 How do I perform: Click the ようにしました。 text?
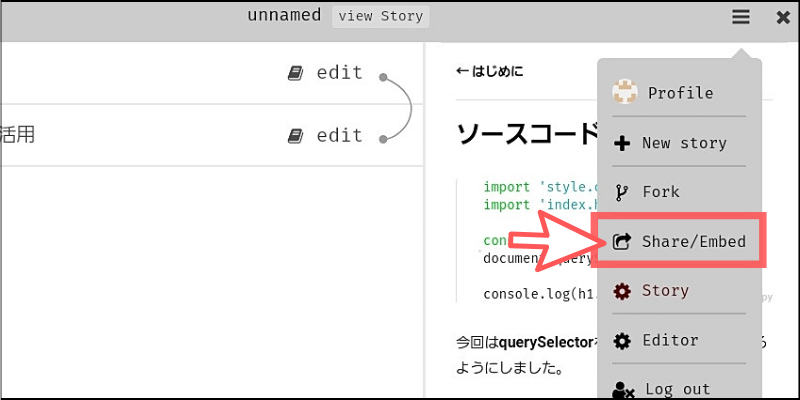[x=510, y=368]
